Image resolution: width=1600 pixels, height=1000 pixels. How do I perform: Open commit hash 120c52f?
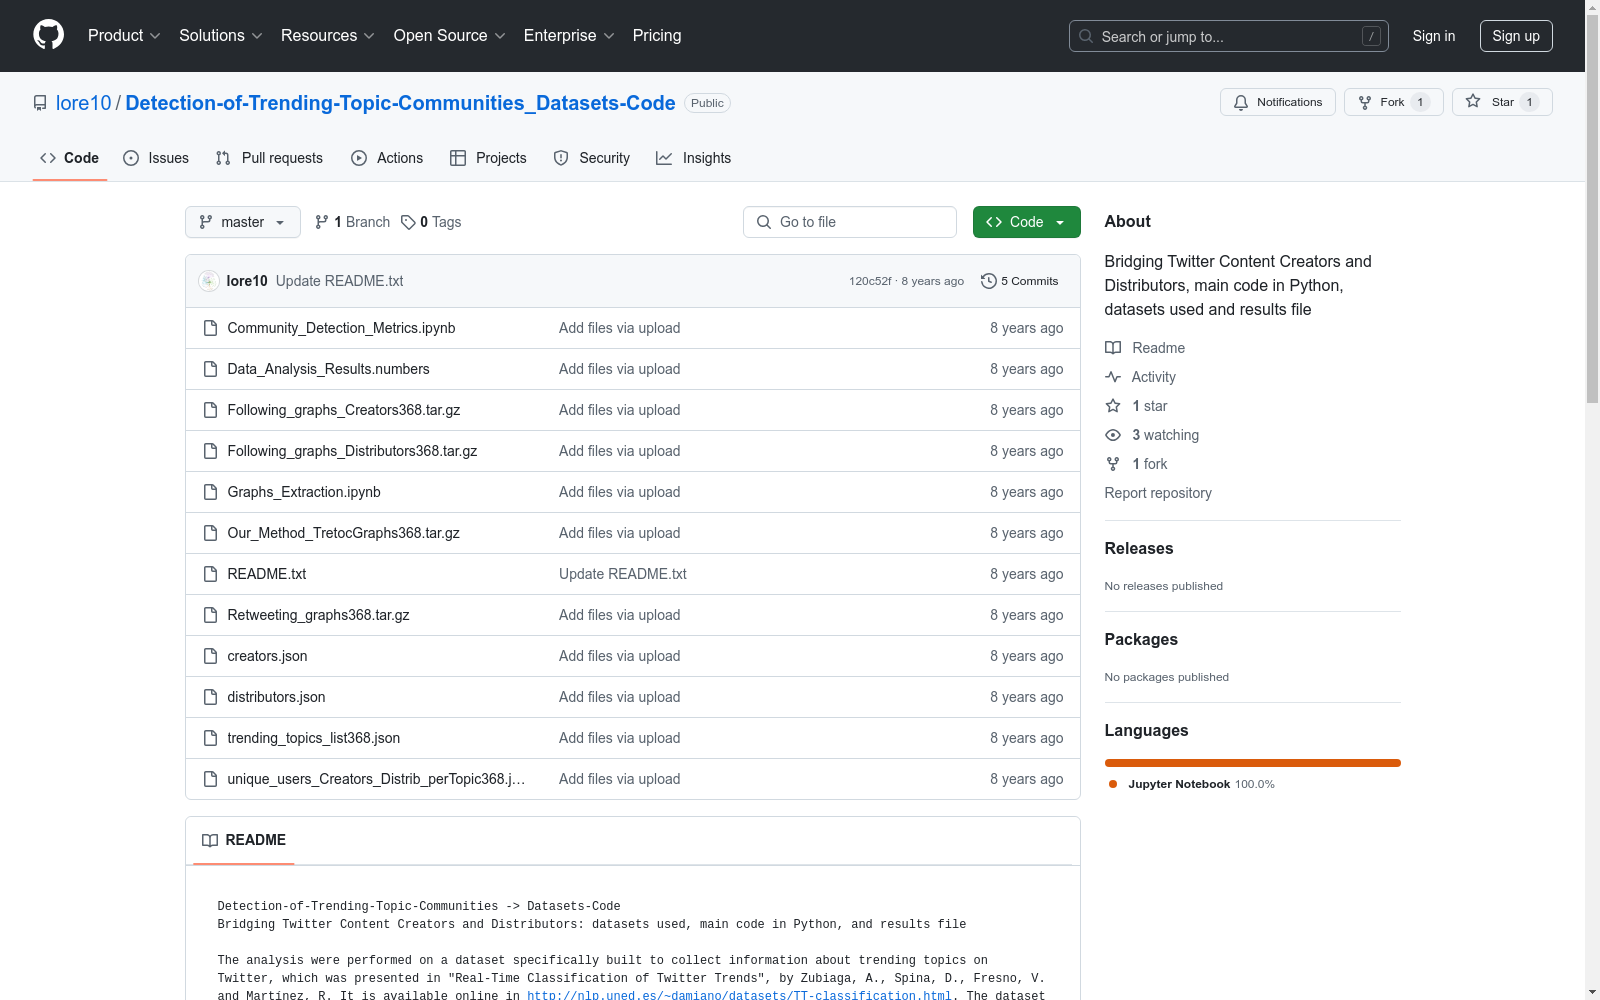(x=870, y=281)
